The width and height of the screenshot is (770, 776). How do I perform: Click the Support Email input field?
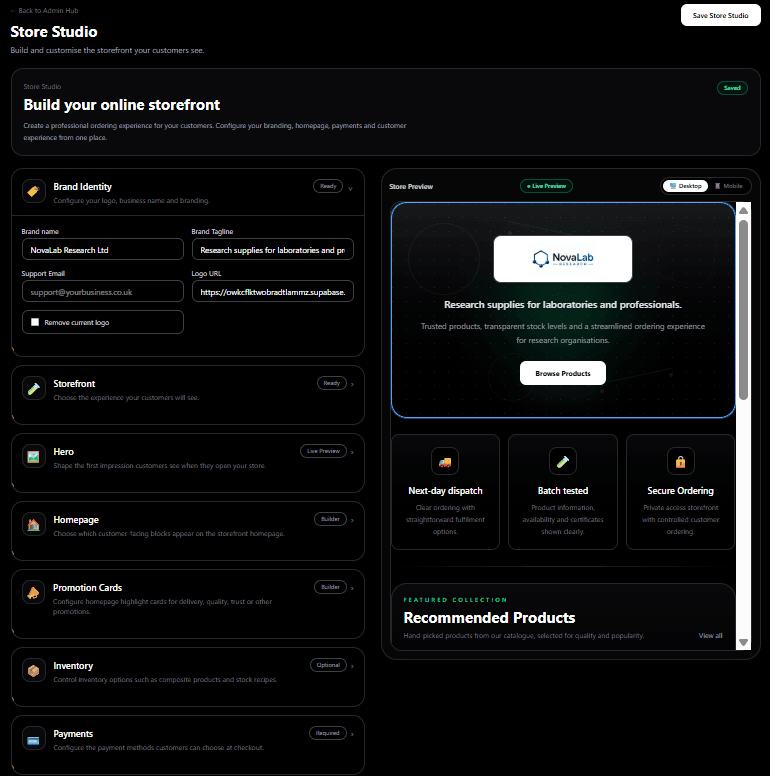(x=103, y=291)
